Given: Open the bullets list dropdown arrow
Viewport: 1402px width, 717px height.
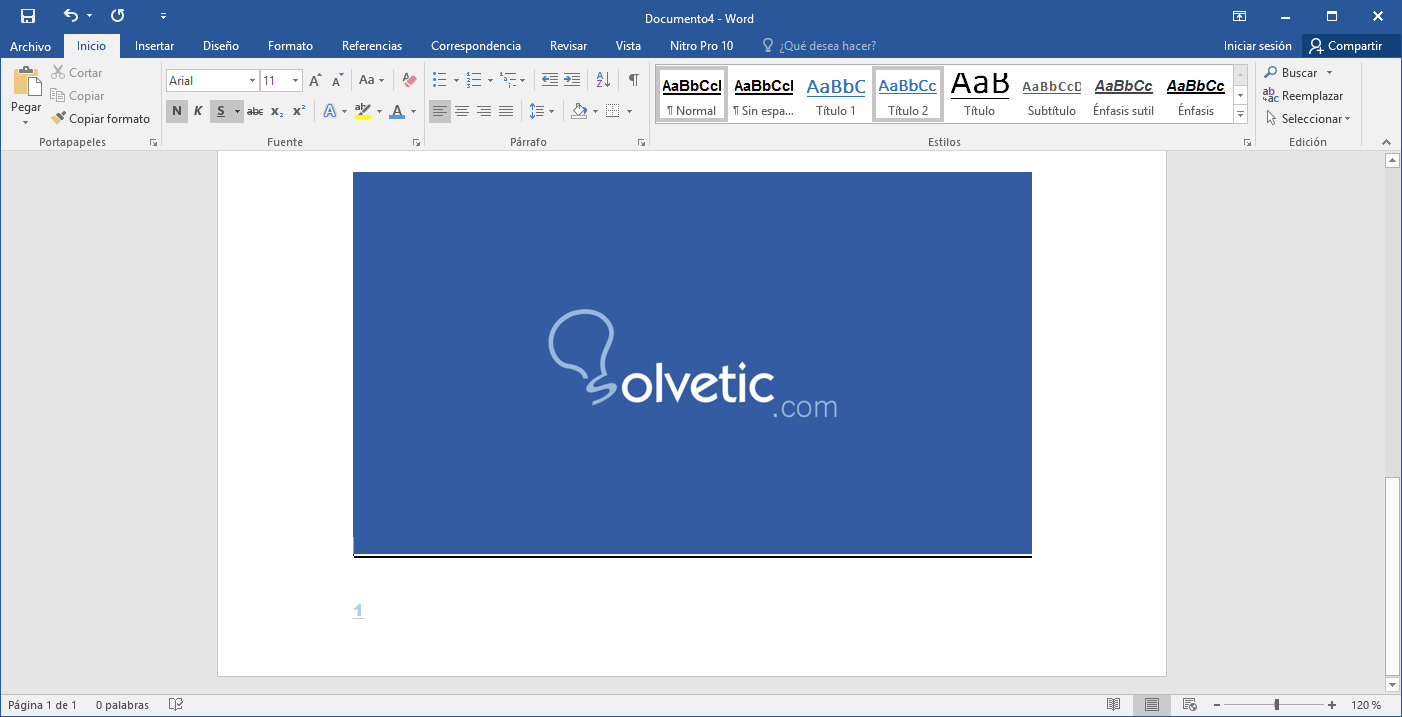Looking at the screenshot, I should pyautogui.click(x=456, y=81).
